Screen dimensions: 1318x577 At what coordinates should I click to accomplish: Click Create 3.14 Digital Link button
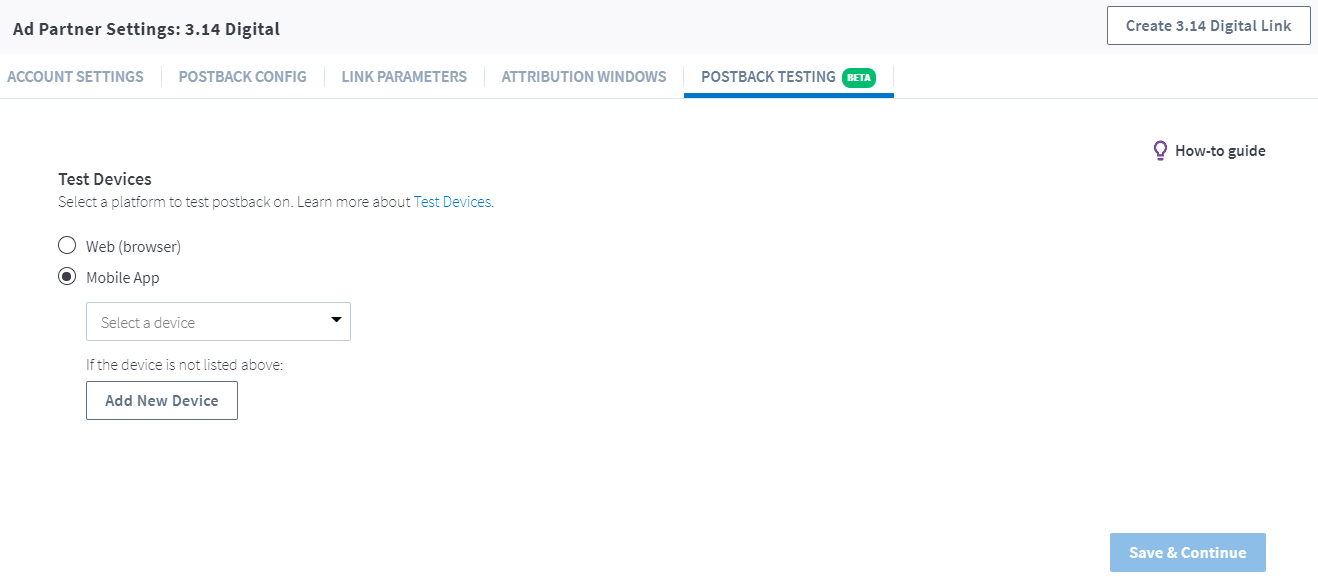(x=1208, y=26)
